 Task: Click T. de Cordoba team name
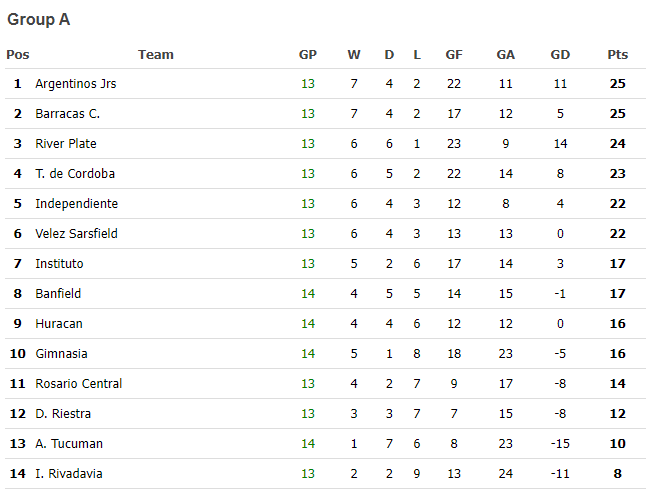pos(75,174)
